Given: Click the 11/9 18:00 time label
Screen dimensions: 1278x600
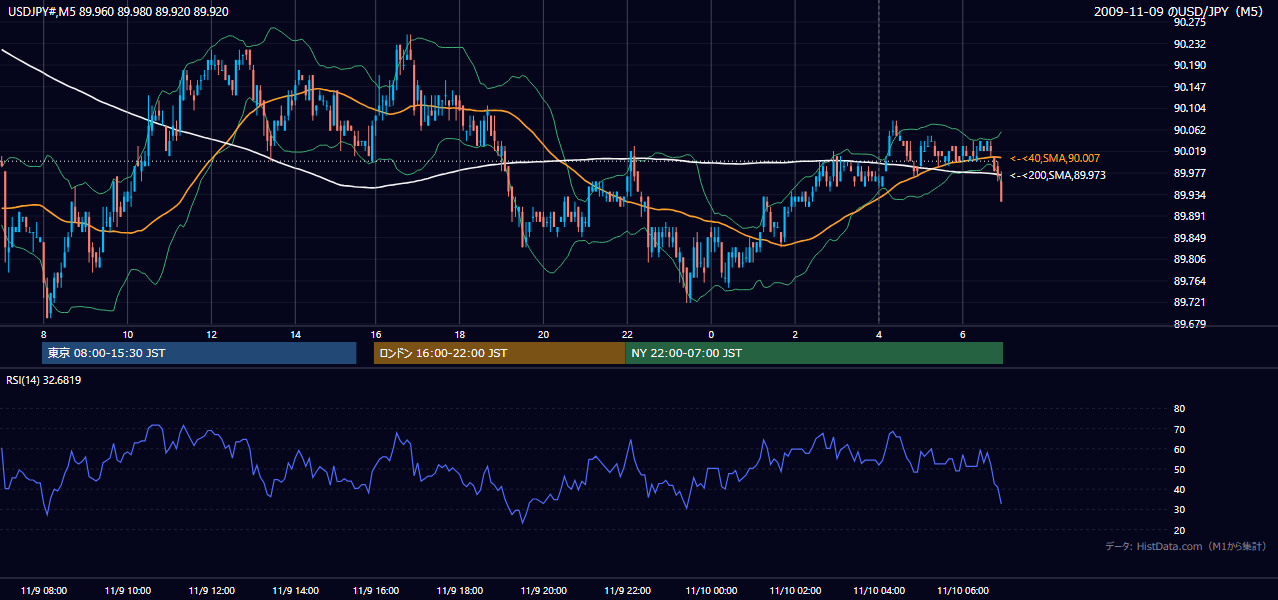Looking at the screenshot, I should [461, 590].
